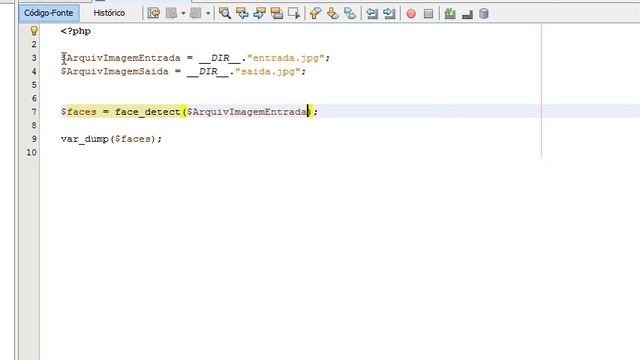
Task: Click the __DIR__ constant on line 3
Action: click(220, 58)
